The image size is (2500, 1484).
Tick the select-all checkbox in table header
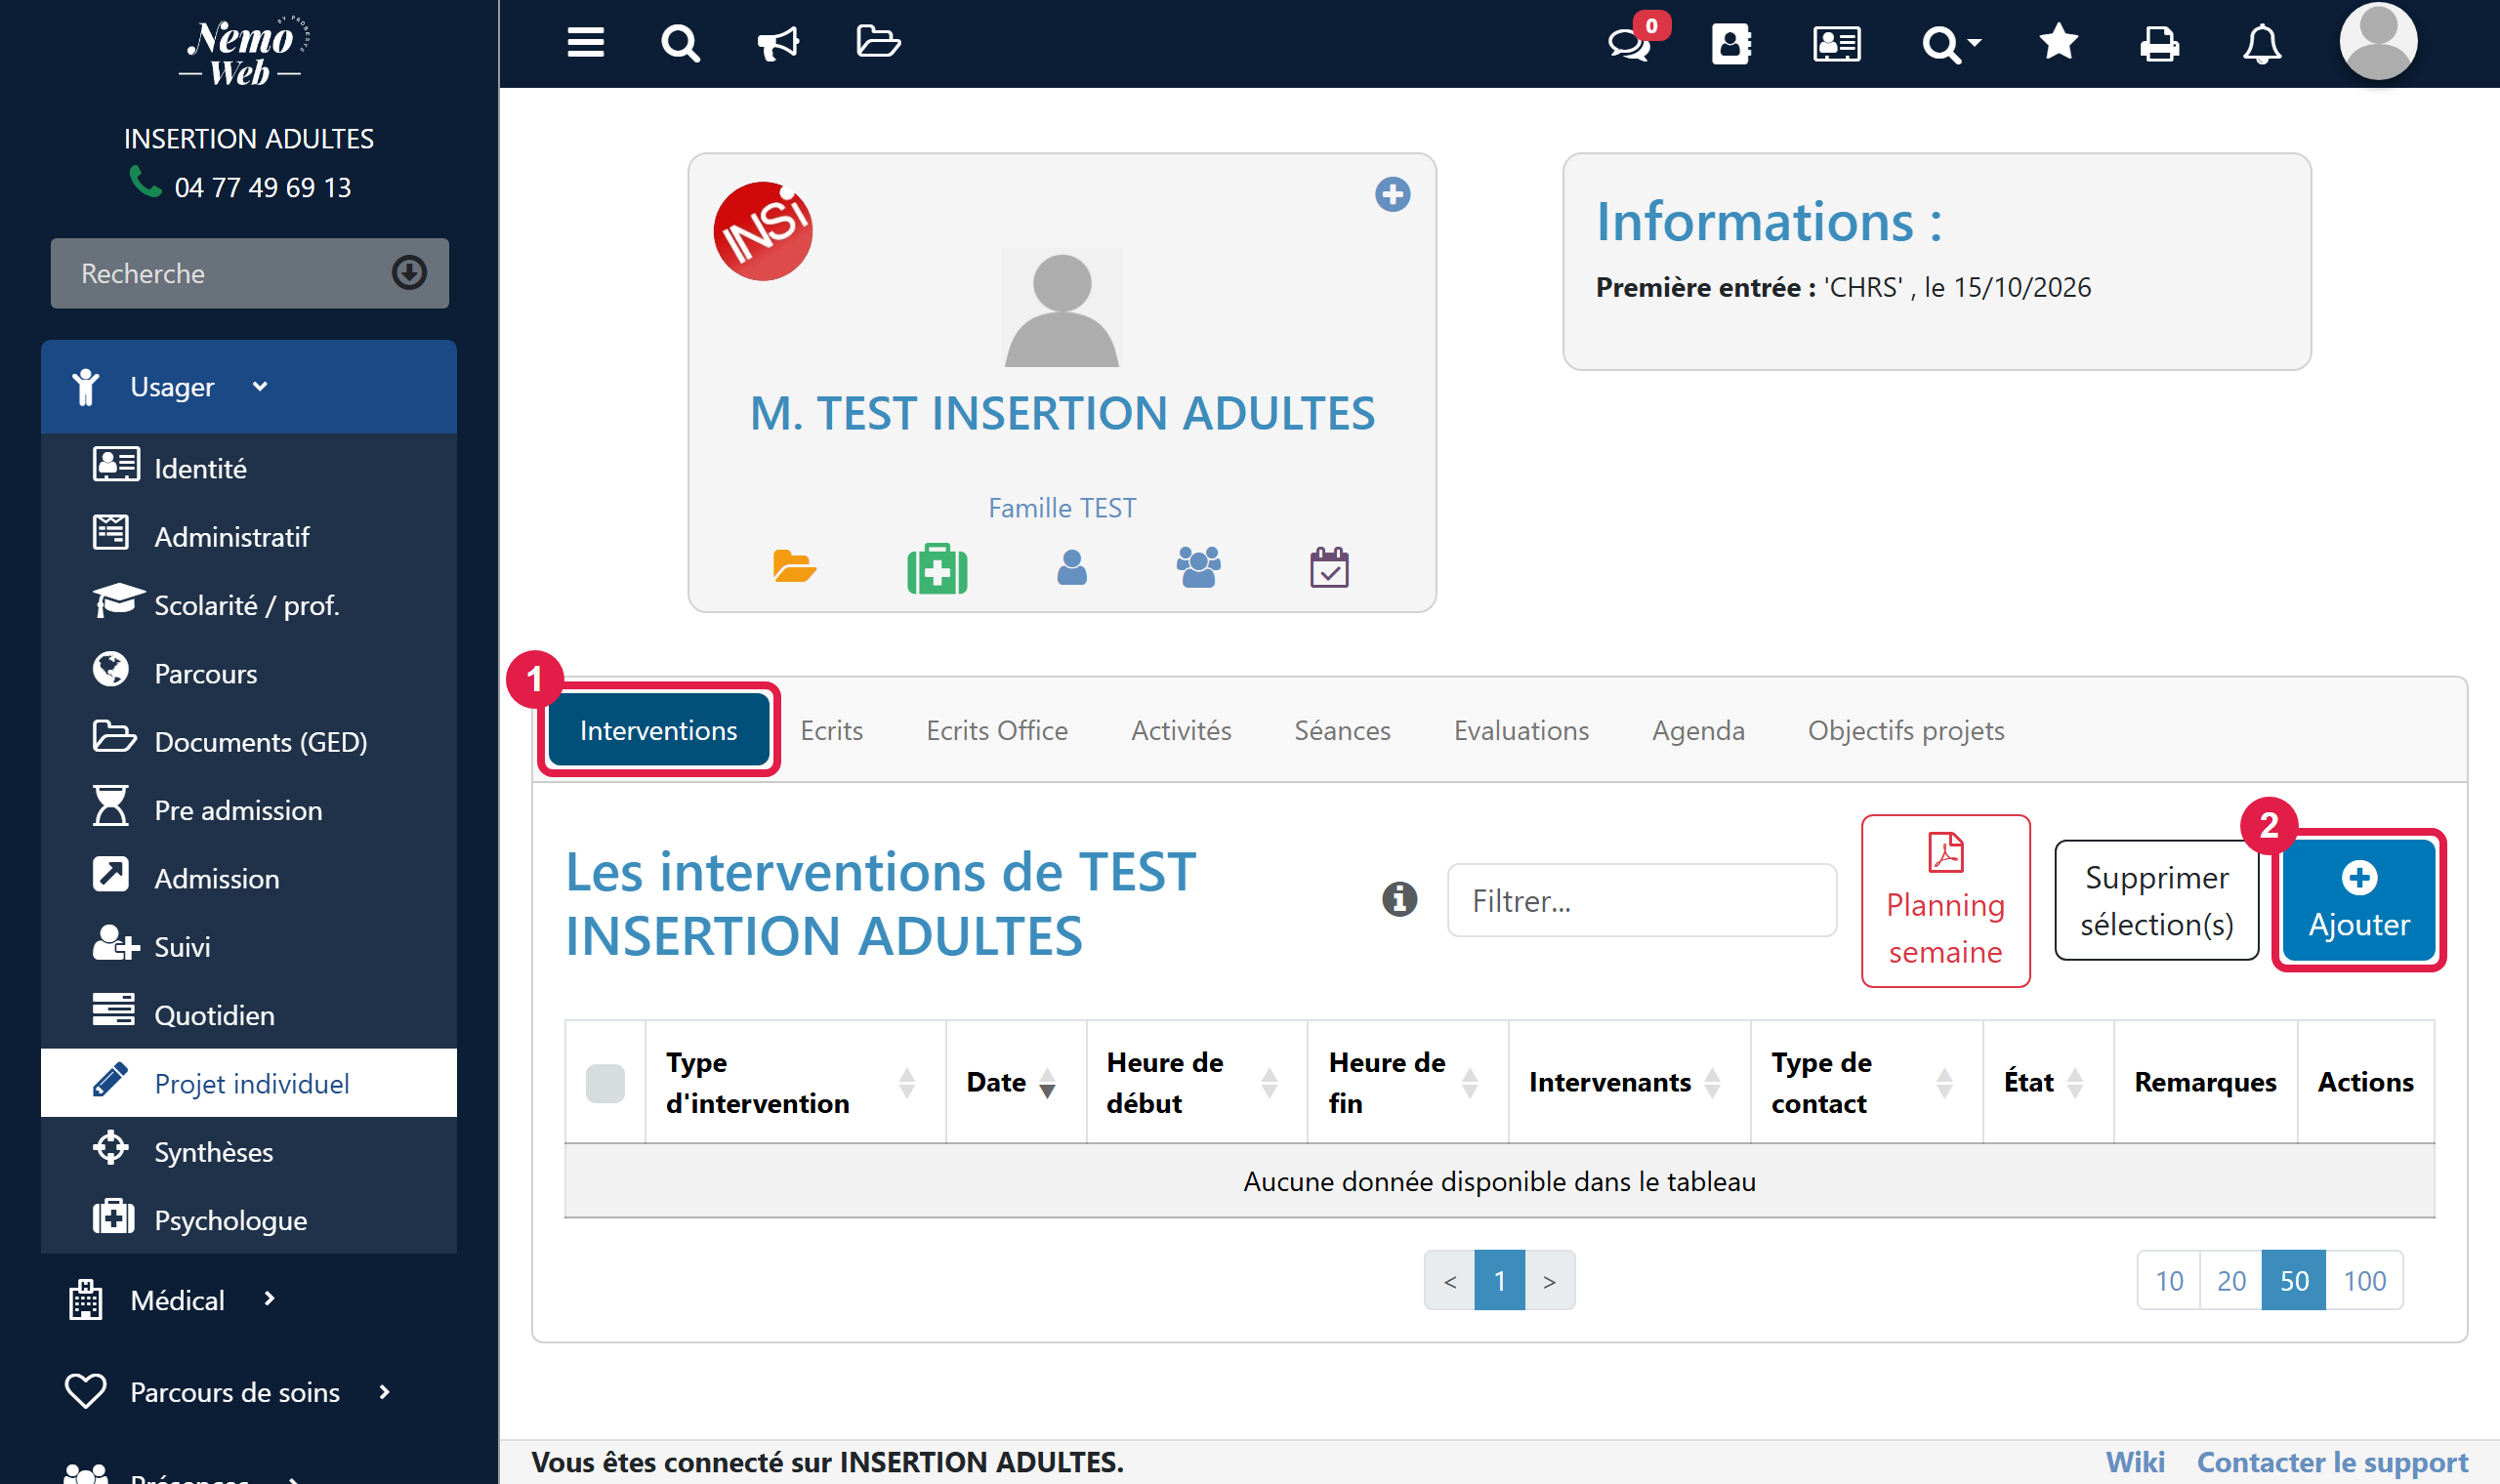605,1083
